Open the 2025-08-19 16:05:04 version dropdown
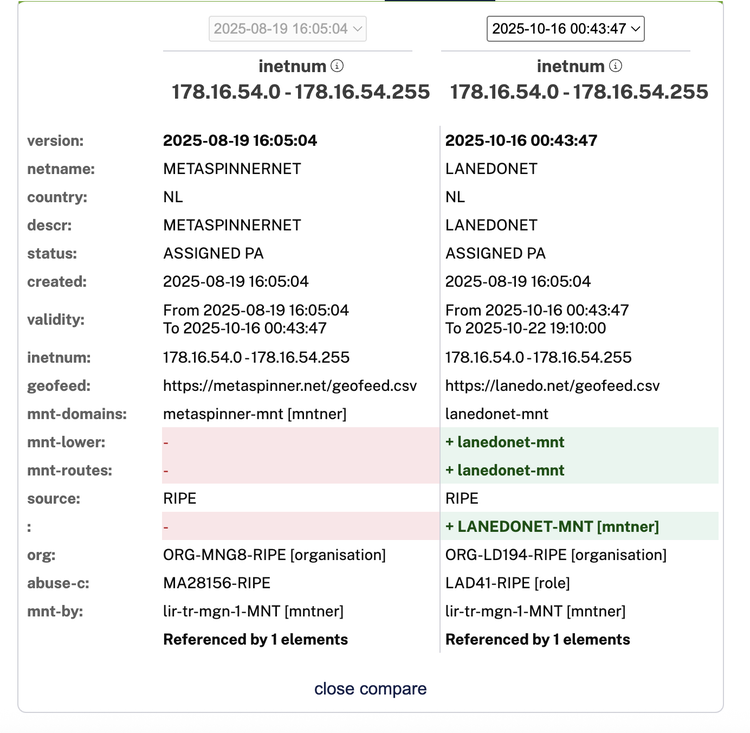The height and width of the screenshot is (733, 750). [288, 29]
